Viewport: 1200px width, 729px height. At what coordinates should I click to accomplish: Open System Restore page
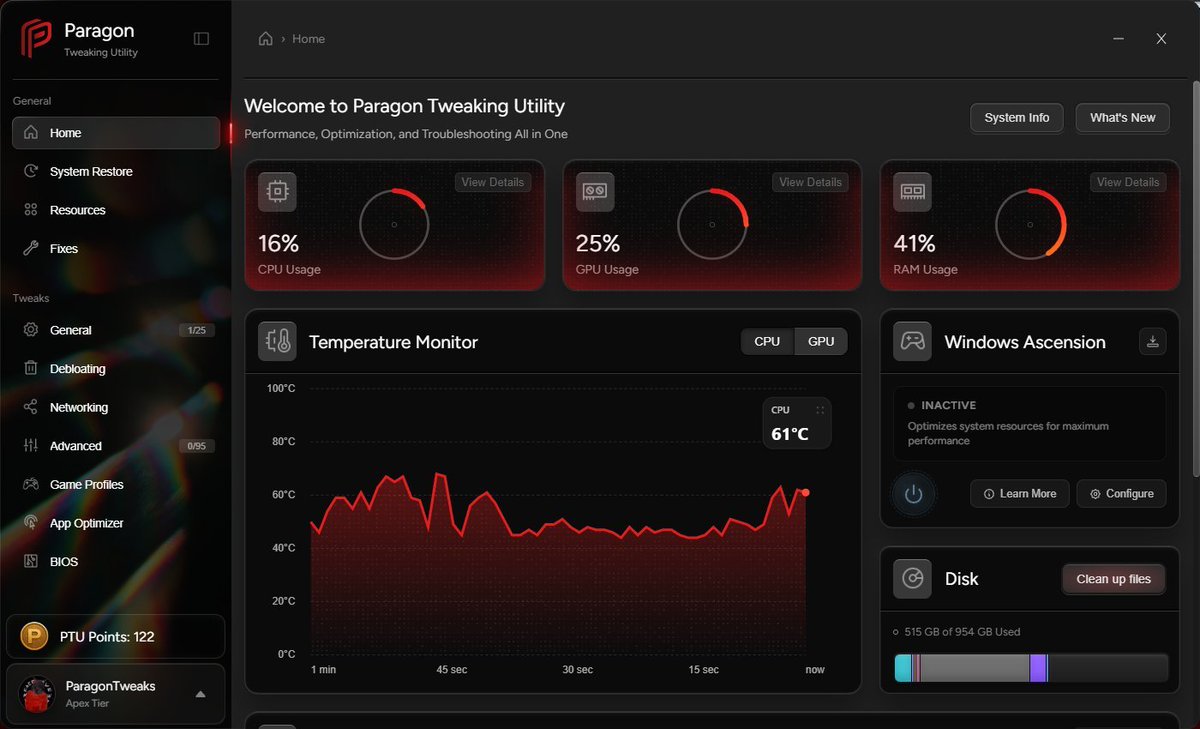pyautogui.click(x=116, y=172)
